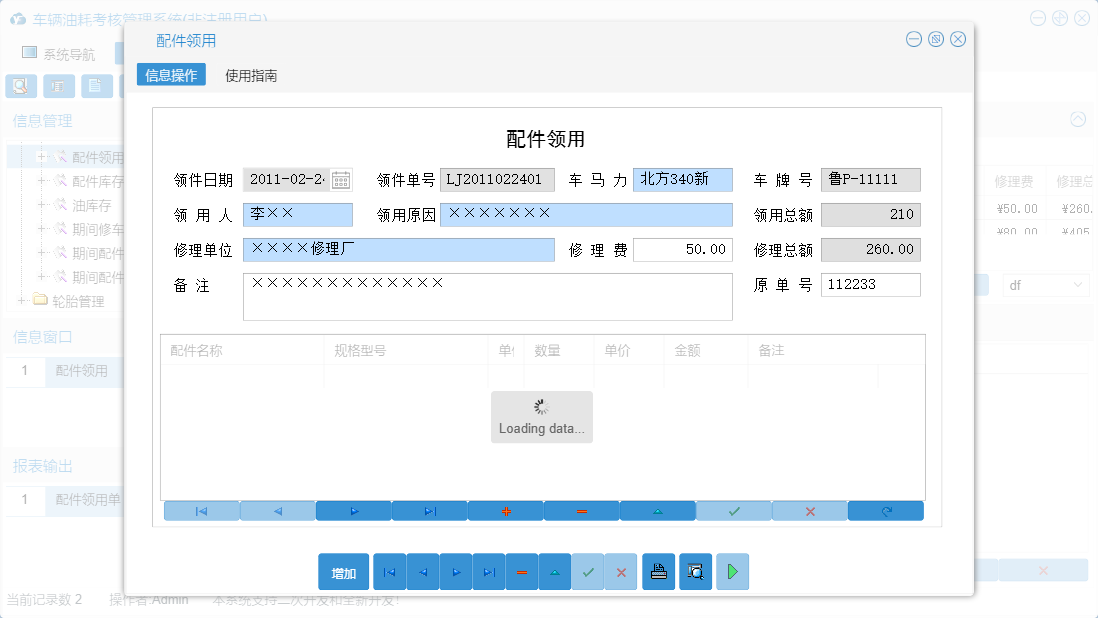Insert a new row with the + icon
The width and height of the screenshot is (1098, 618).
(x=506, y=510)
